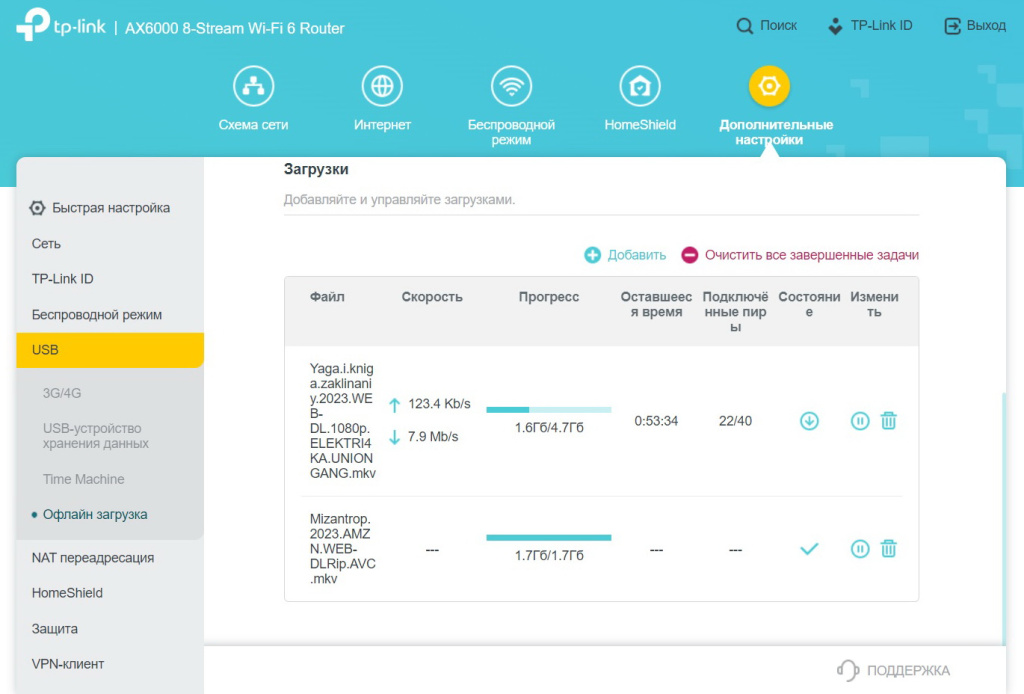
Task: Click Быстрая настройка gear icon in sidebar
Action: click(x=37, y=208)
